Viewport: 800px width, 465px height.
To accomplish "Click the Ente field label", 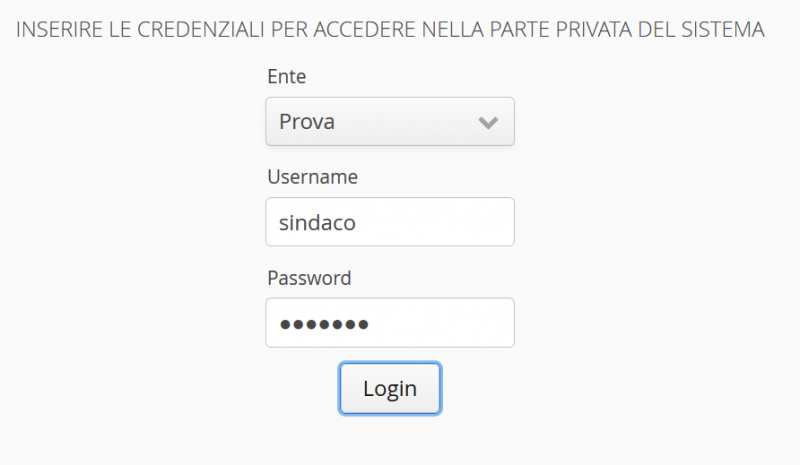I will 287,76.
